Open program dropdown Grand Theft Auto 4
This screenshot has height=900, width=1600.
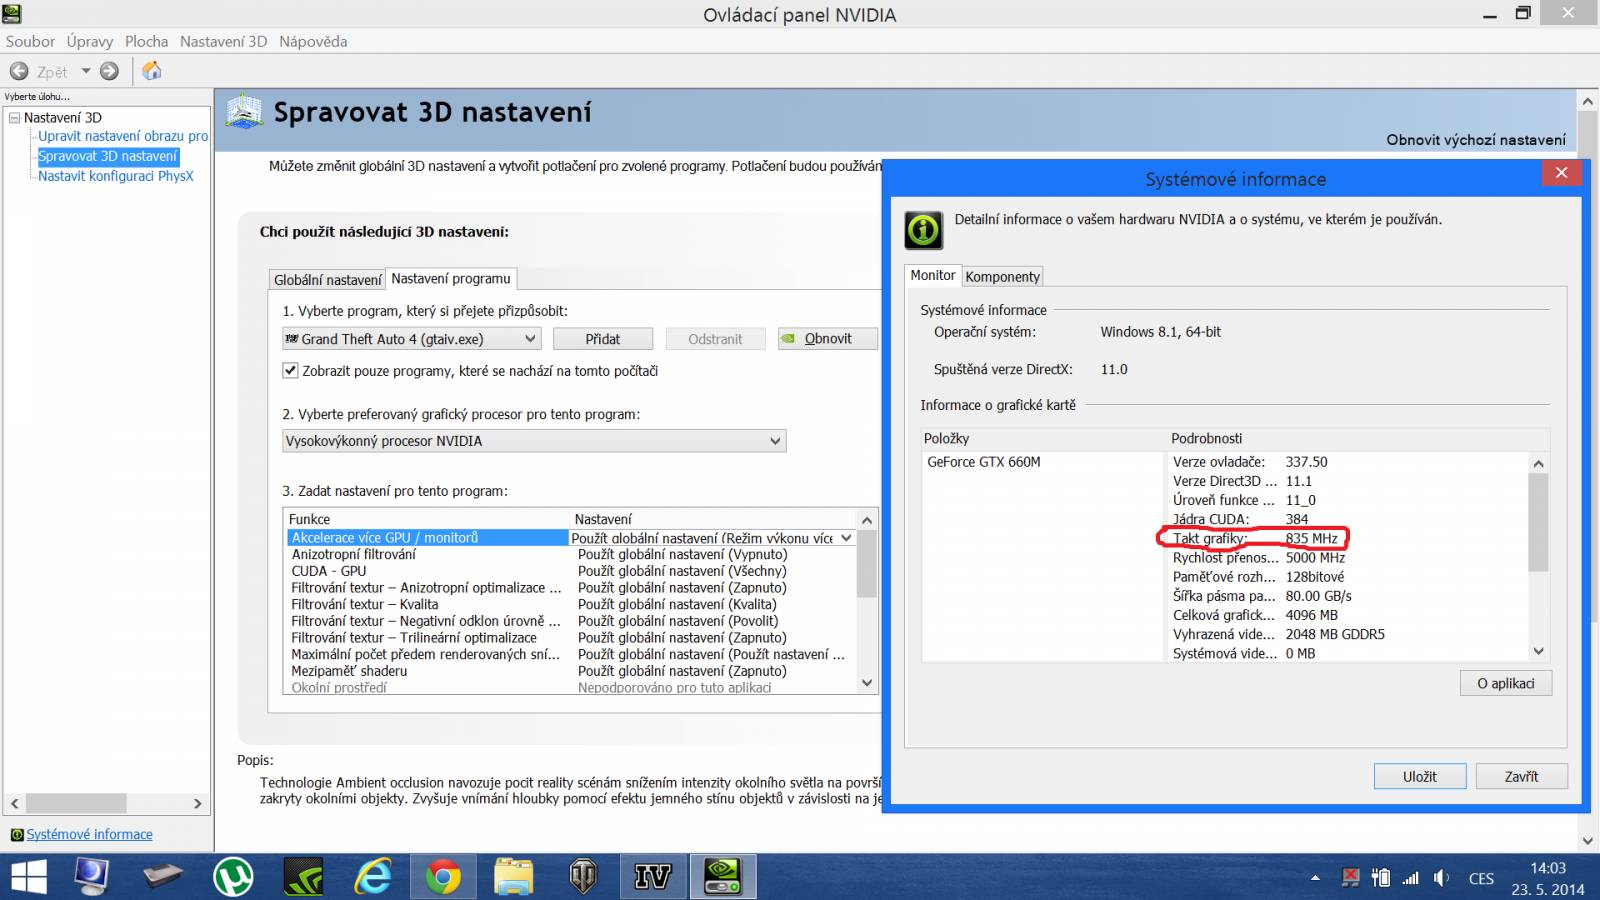(x=412, y=339)
